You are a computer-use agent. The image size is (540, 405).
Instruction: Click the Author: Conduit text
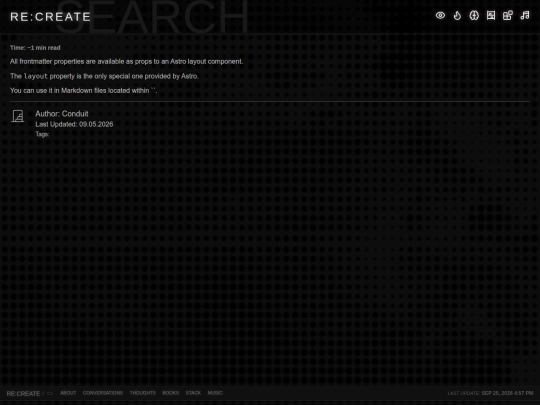pos(62,114)
